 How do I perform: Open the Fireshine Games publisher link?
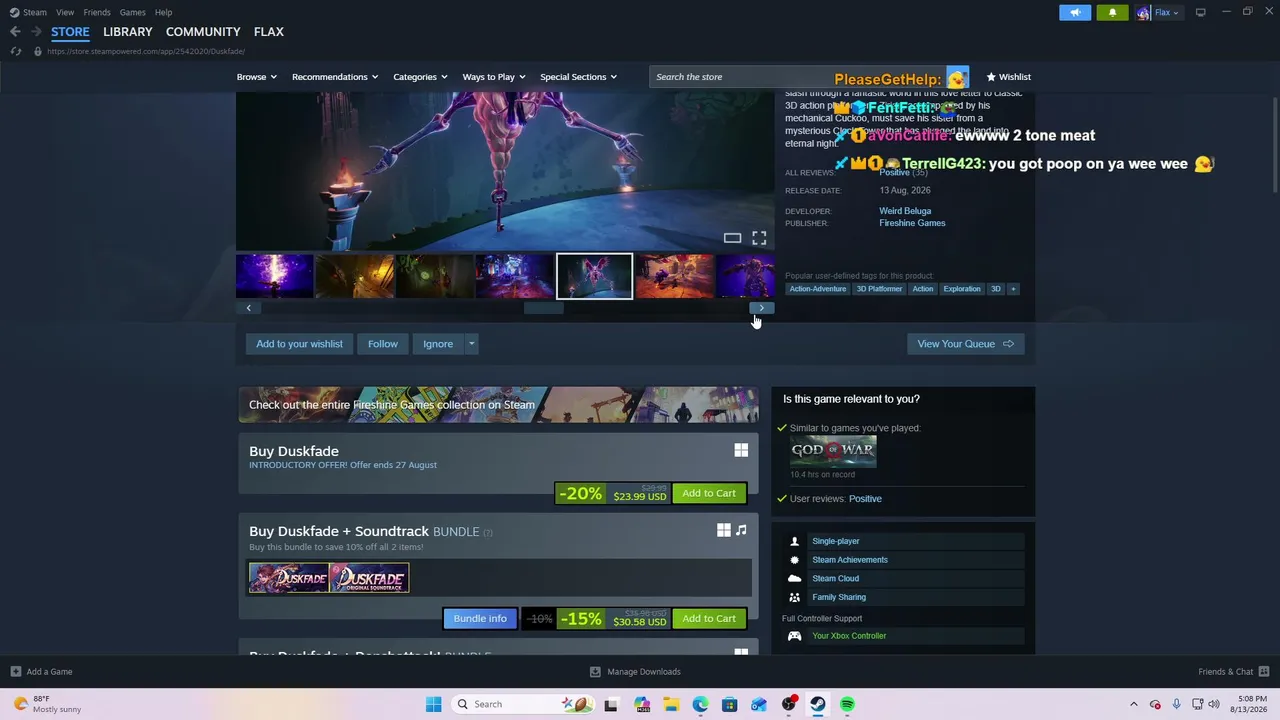click(912, 223)
